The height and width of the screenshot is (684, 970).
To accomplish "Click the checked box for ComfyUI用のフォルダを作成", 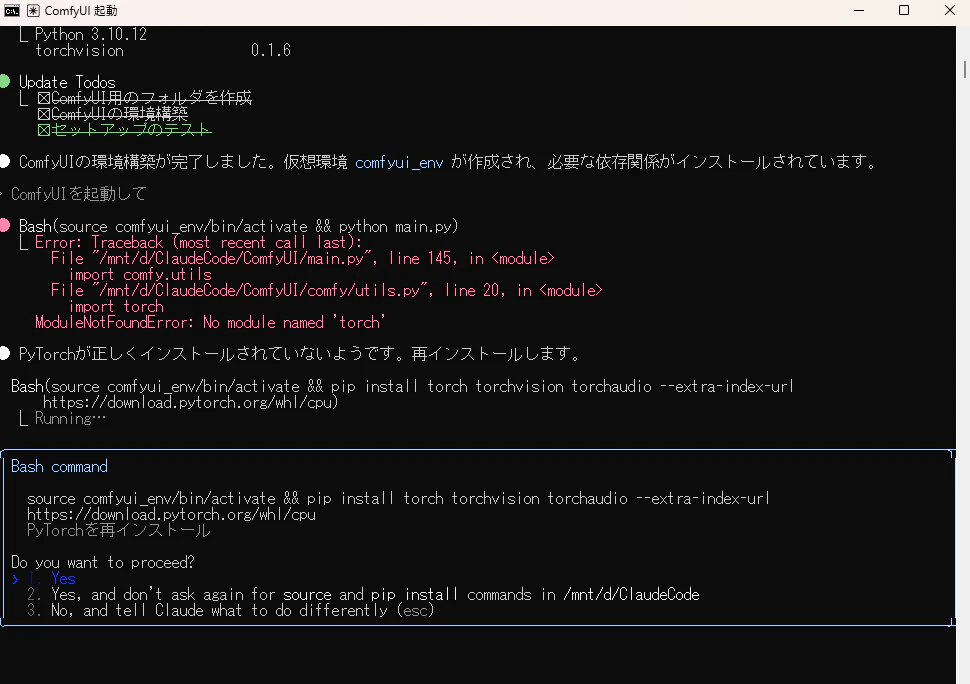I will (x=43, y=98).
